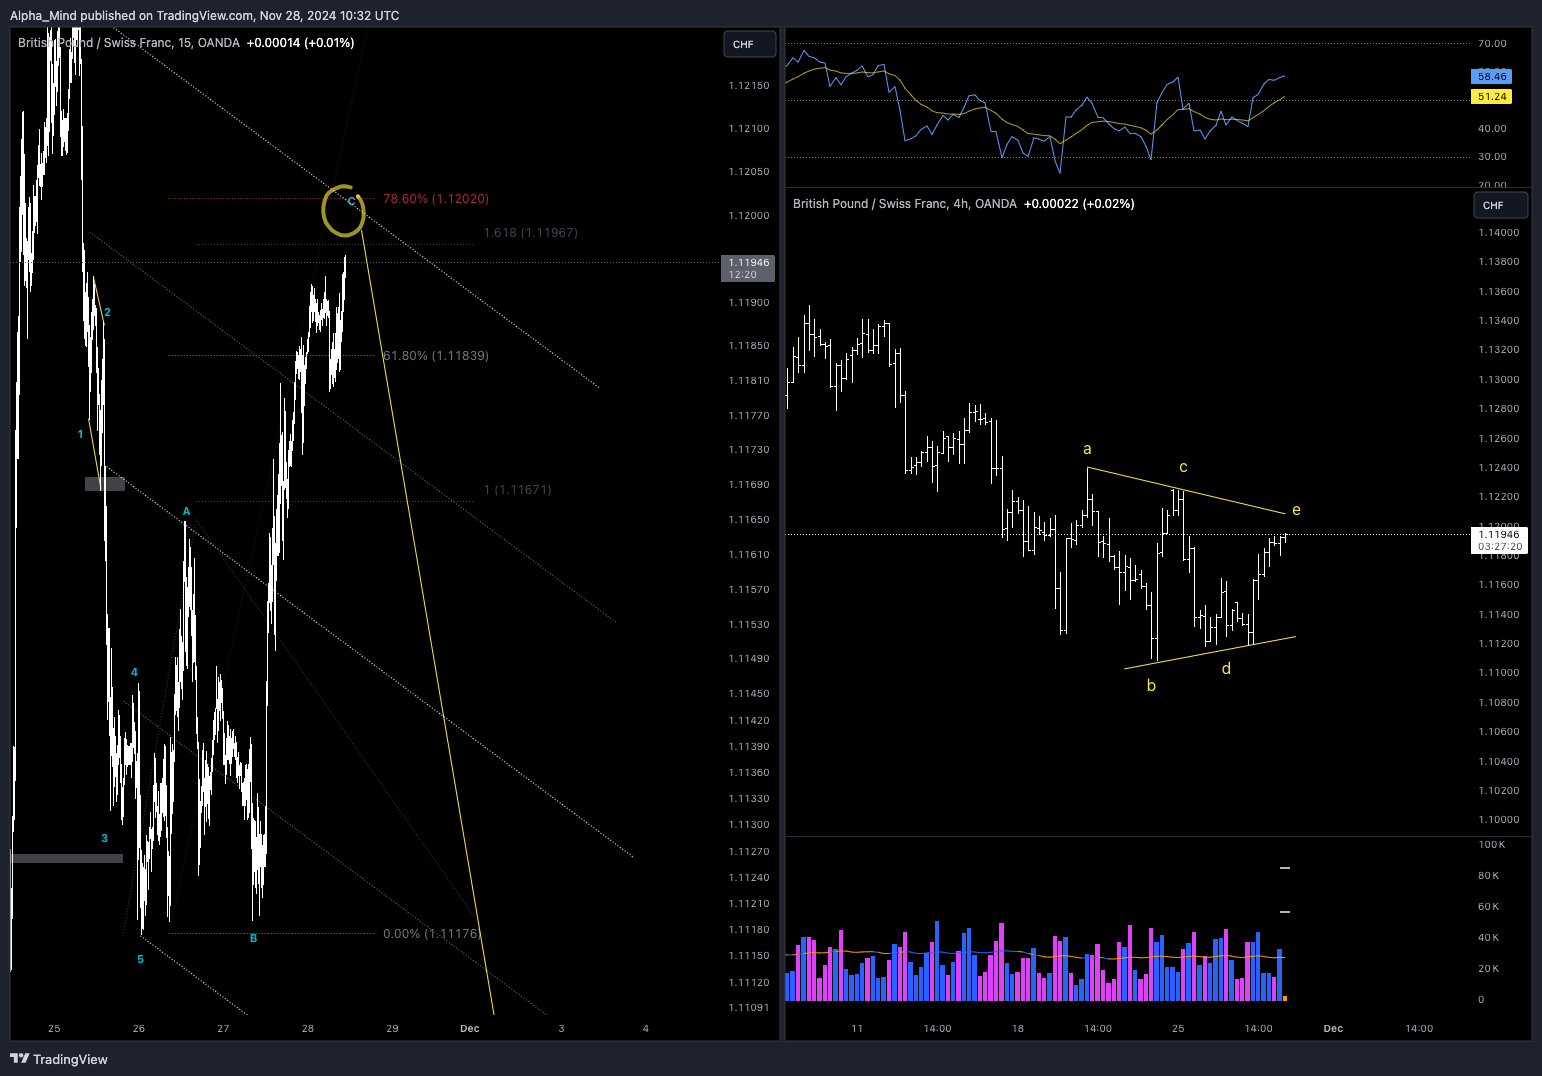Click the +0.00014 (+0.01%) change value
1542x1076 pixels.
point(300,43)
